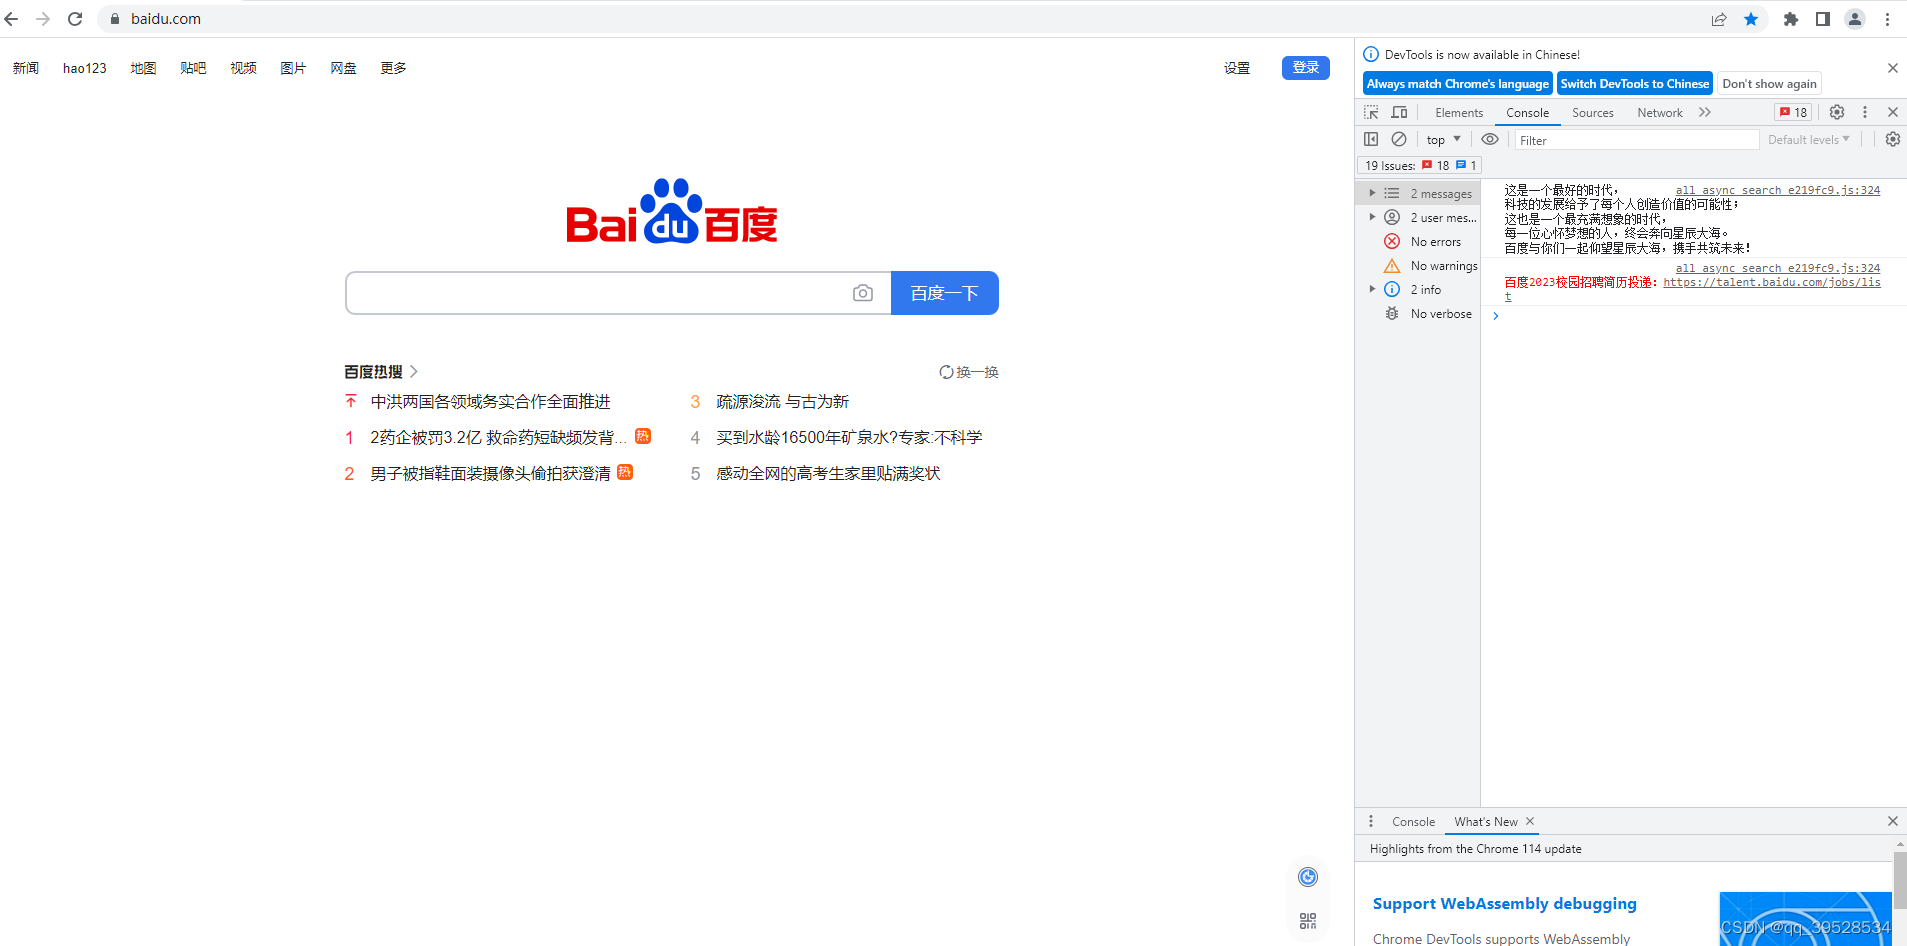
Task: Expand the 2 user messages group
Action: (1372, 217)
